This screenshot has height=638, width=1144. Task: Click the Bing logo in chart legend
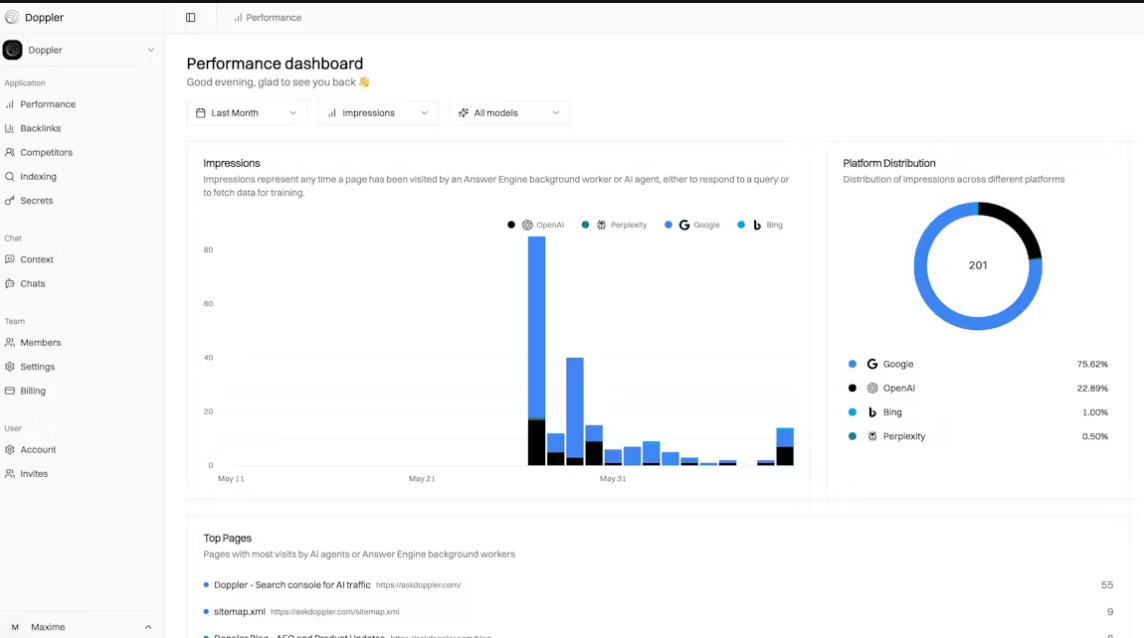tap(757, 225)
